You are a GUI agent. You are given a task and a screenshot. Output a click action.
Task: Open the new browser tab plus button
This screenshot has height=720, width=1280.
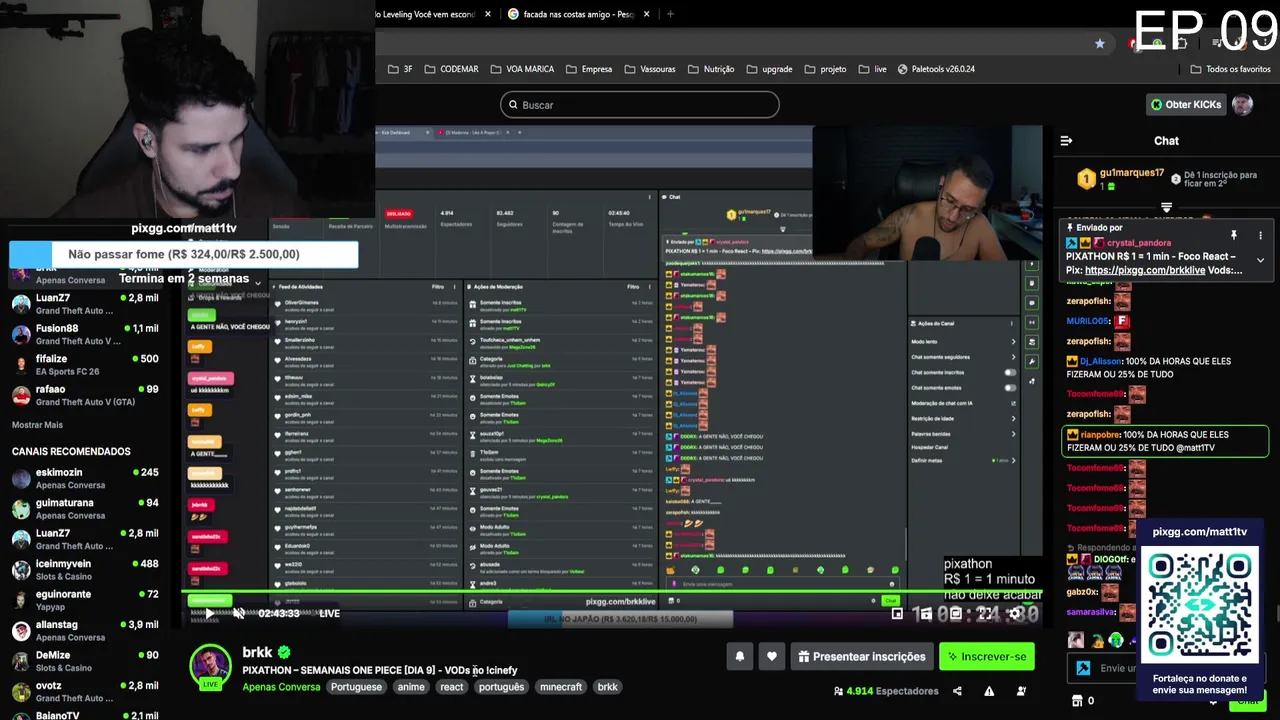coord(670,14)
